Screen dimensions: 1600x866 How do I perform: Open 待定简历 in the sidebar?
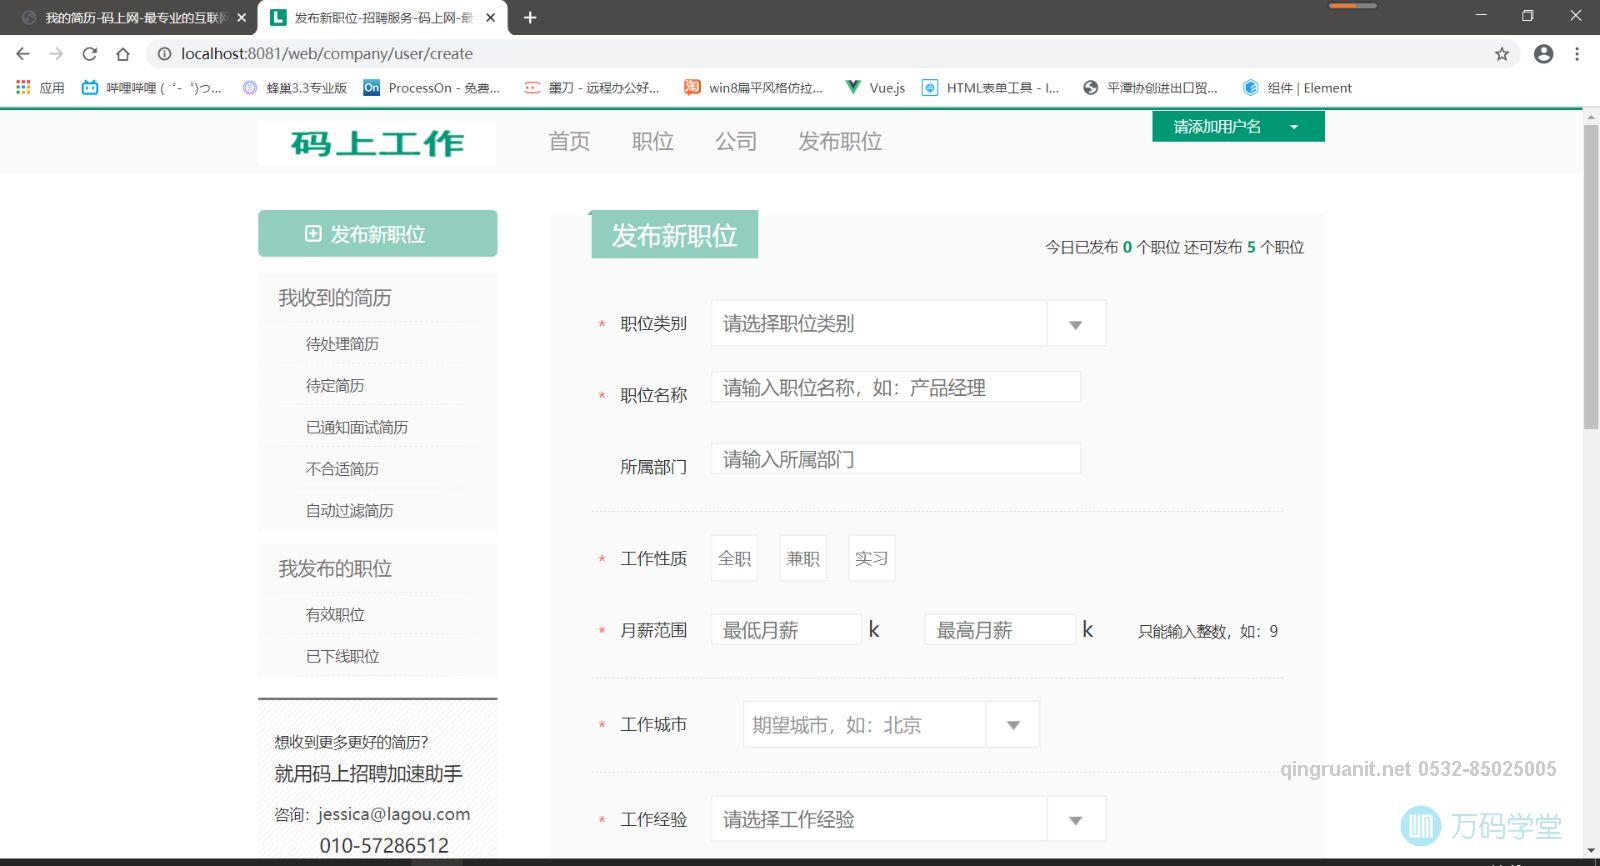(335, 386)
